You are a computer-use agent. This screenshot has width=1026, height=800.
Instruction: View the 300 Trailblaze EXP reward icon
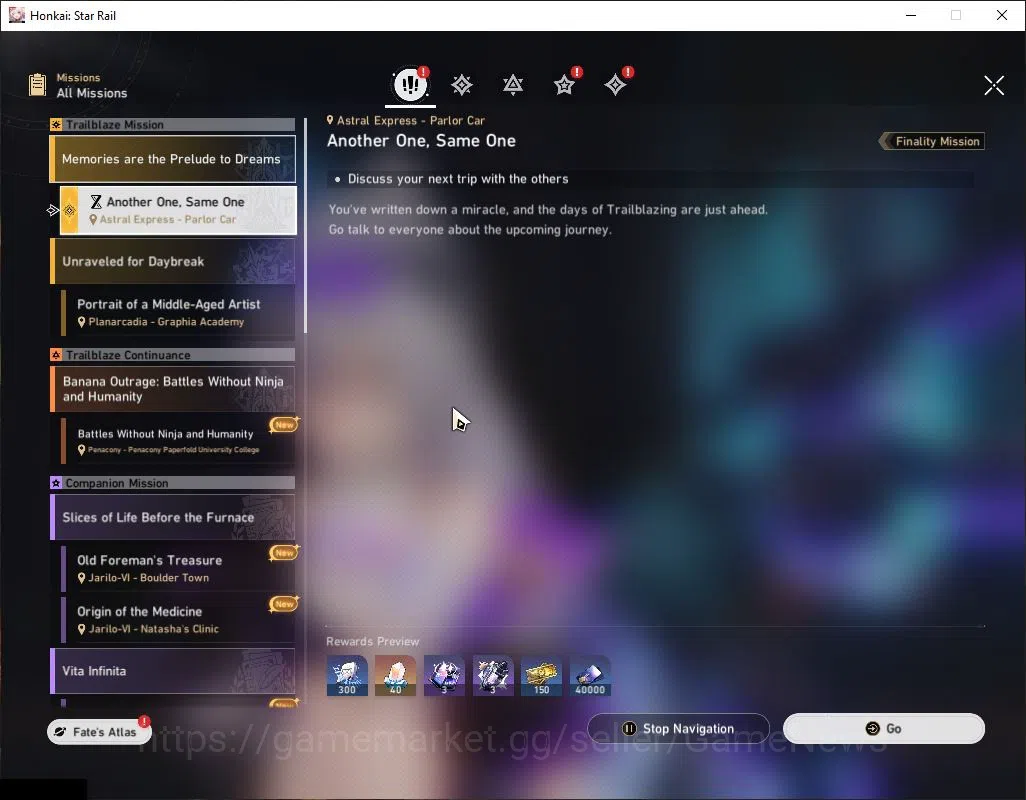pos(347,676)
